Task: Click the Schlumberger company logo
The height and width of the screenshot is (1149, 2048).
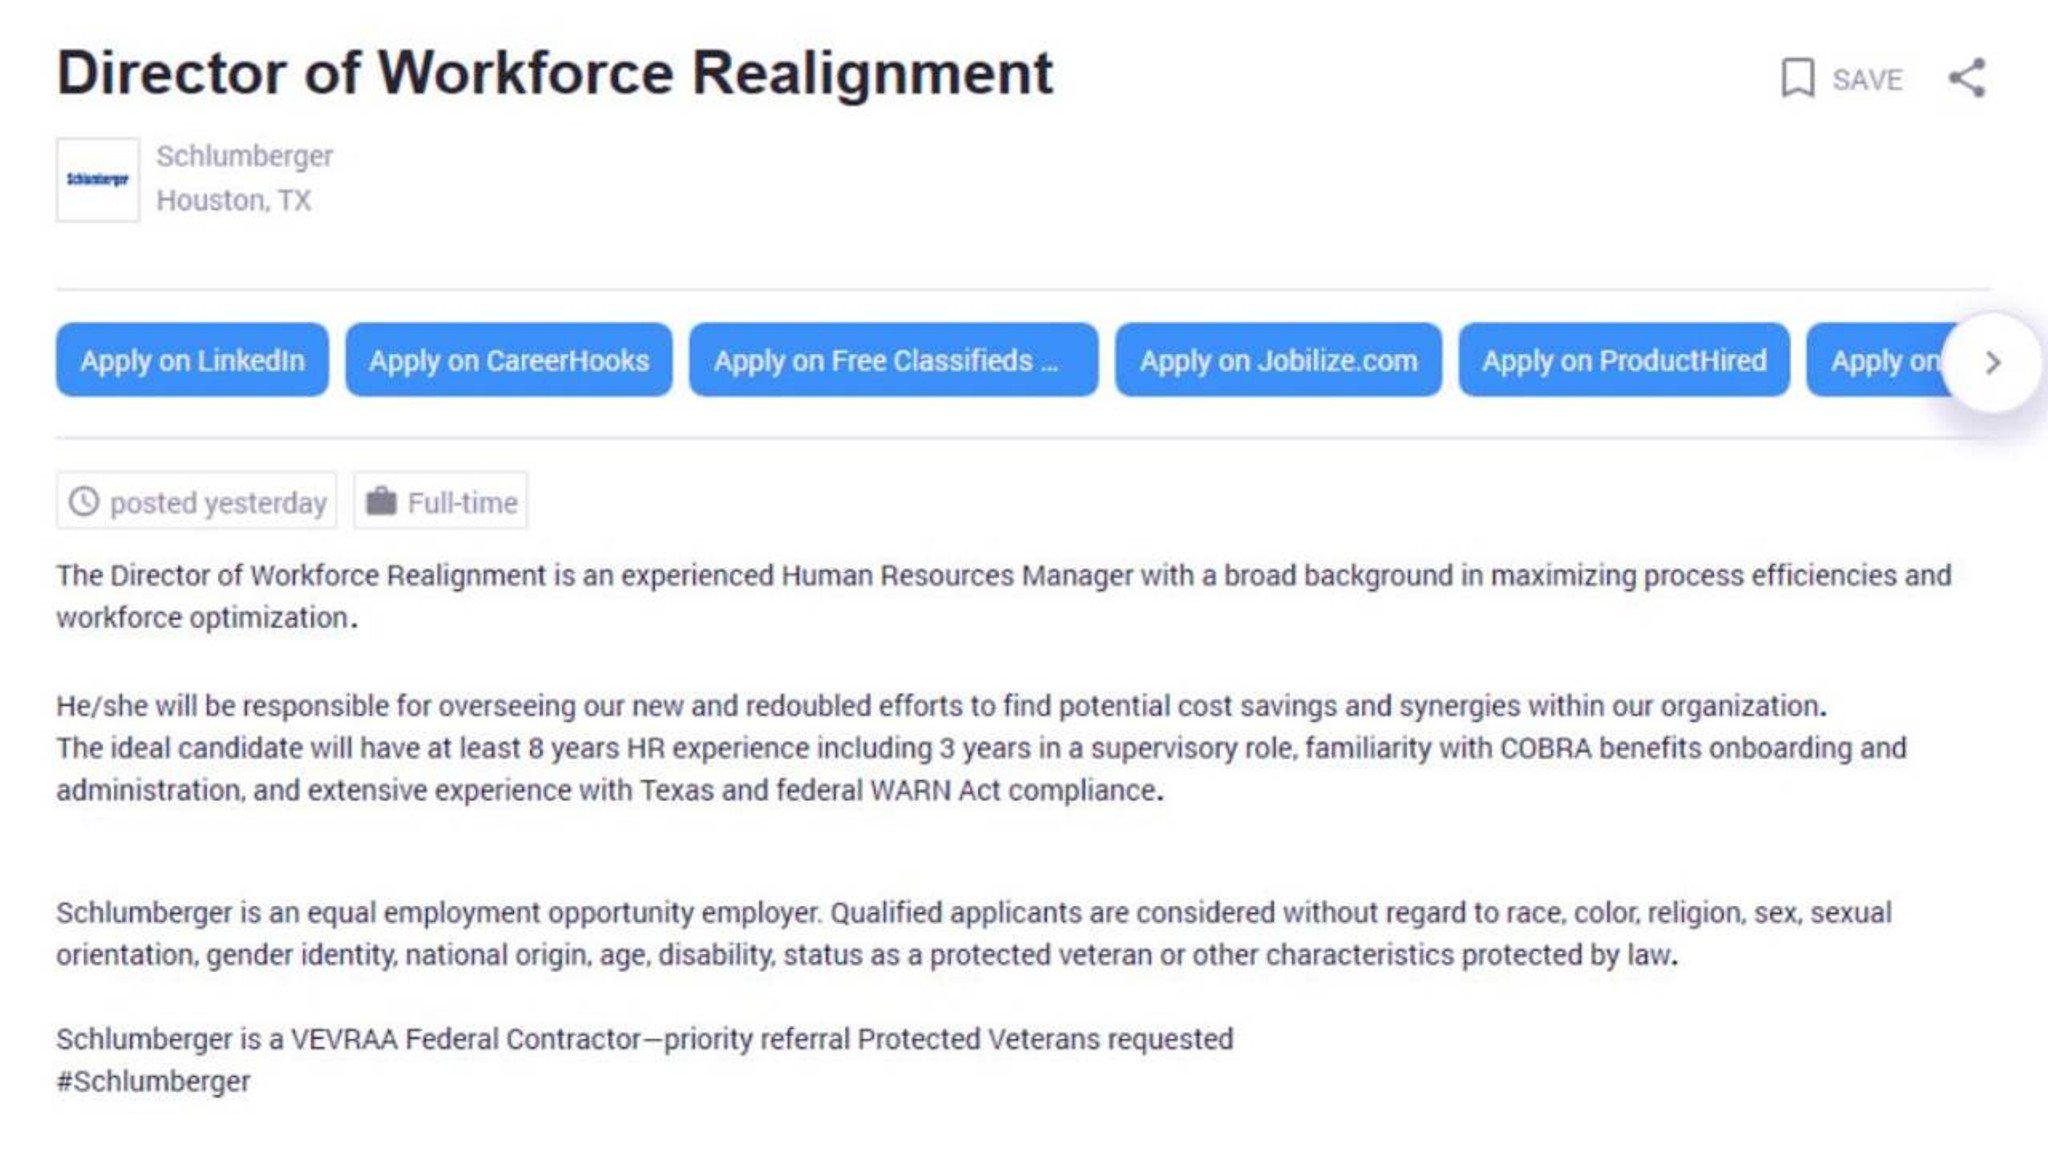Action: pos(98,179)
